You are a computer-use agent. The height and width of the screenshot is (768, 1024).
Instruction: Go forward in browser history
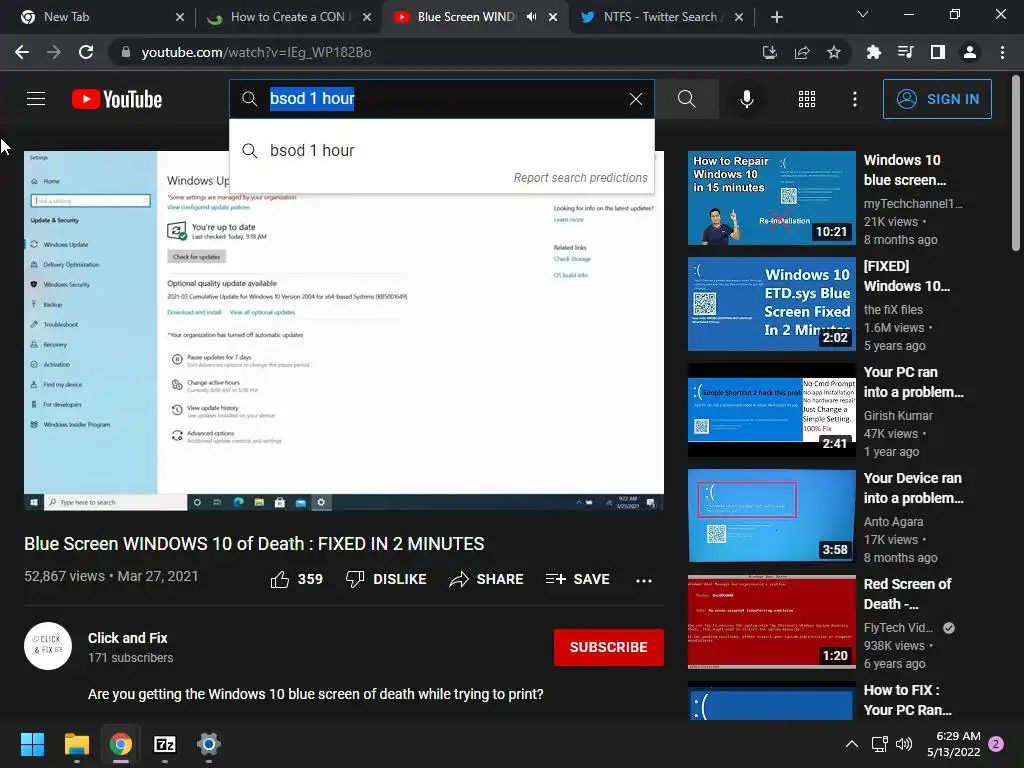(54, 52)
